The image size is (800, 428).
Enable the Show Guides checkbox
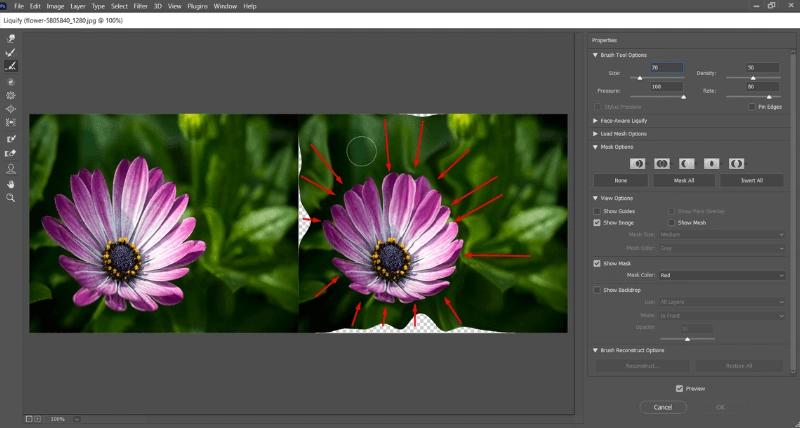597,211
